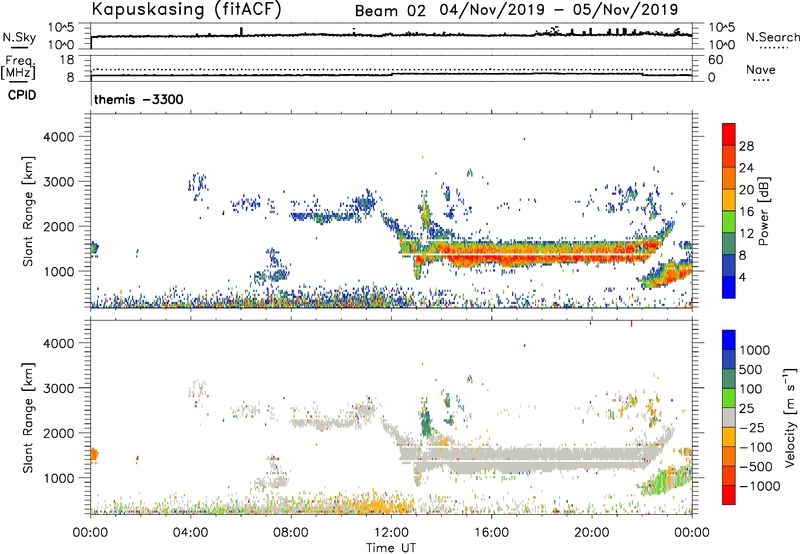This screenshot has height=554, width=800.
Task: Click the Slant Range label of the velocity panel
Action: pos(28,417)
